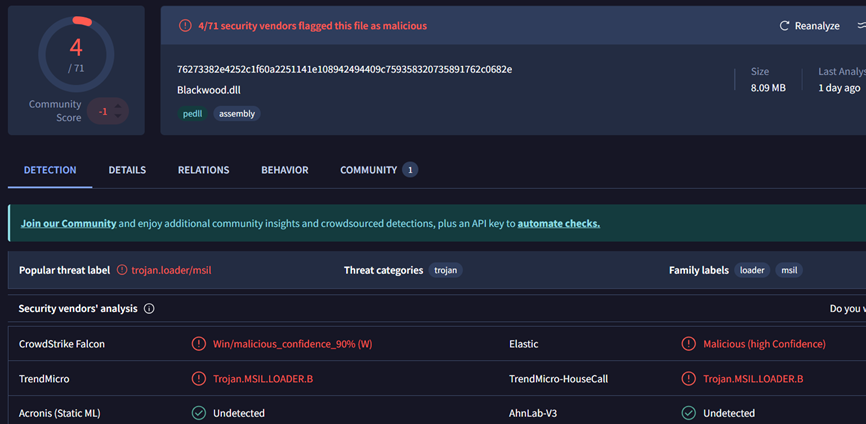Click the TrendMicro-HouseCall alert icon
The width and height of the screenshot is (866, 424).
point(688,379)
